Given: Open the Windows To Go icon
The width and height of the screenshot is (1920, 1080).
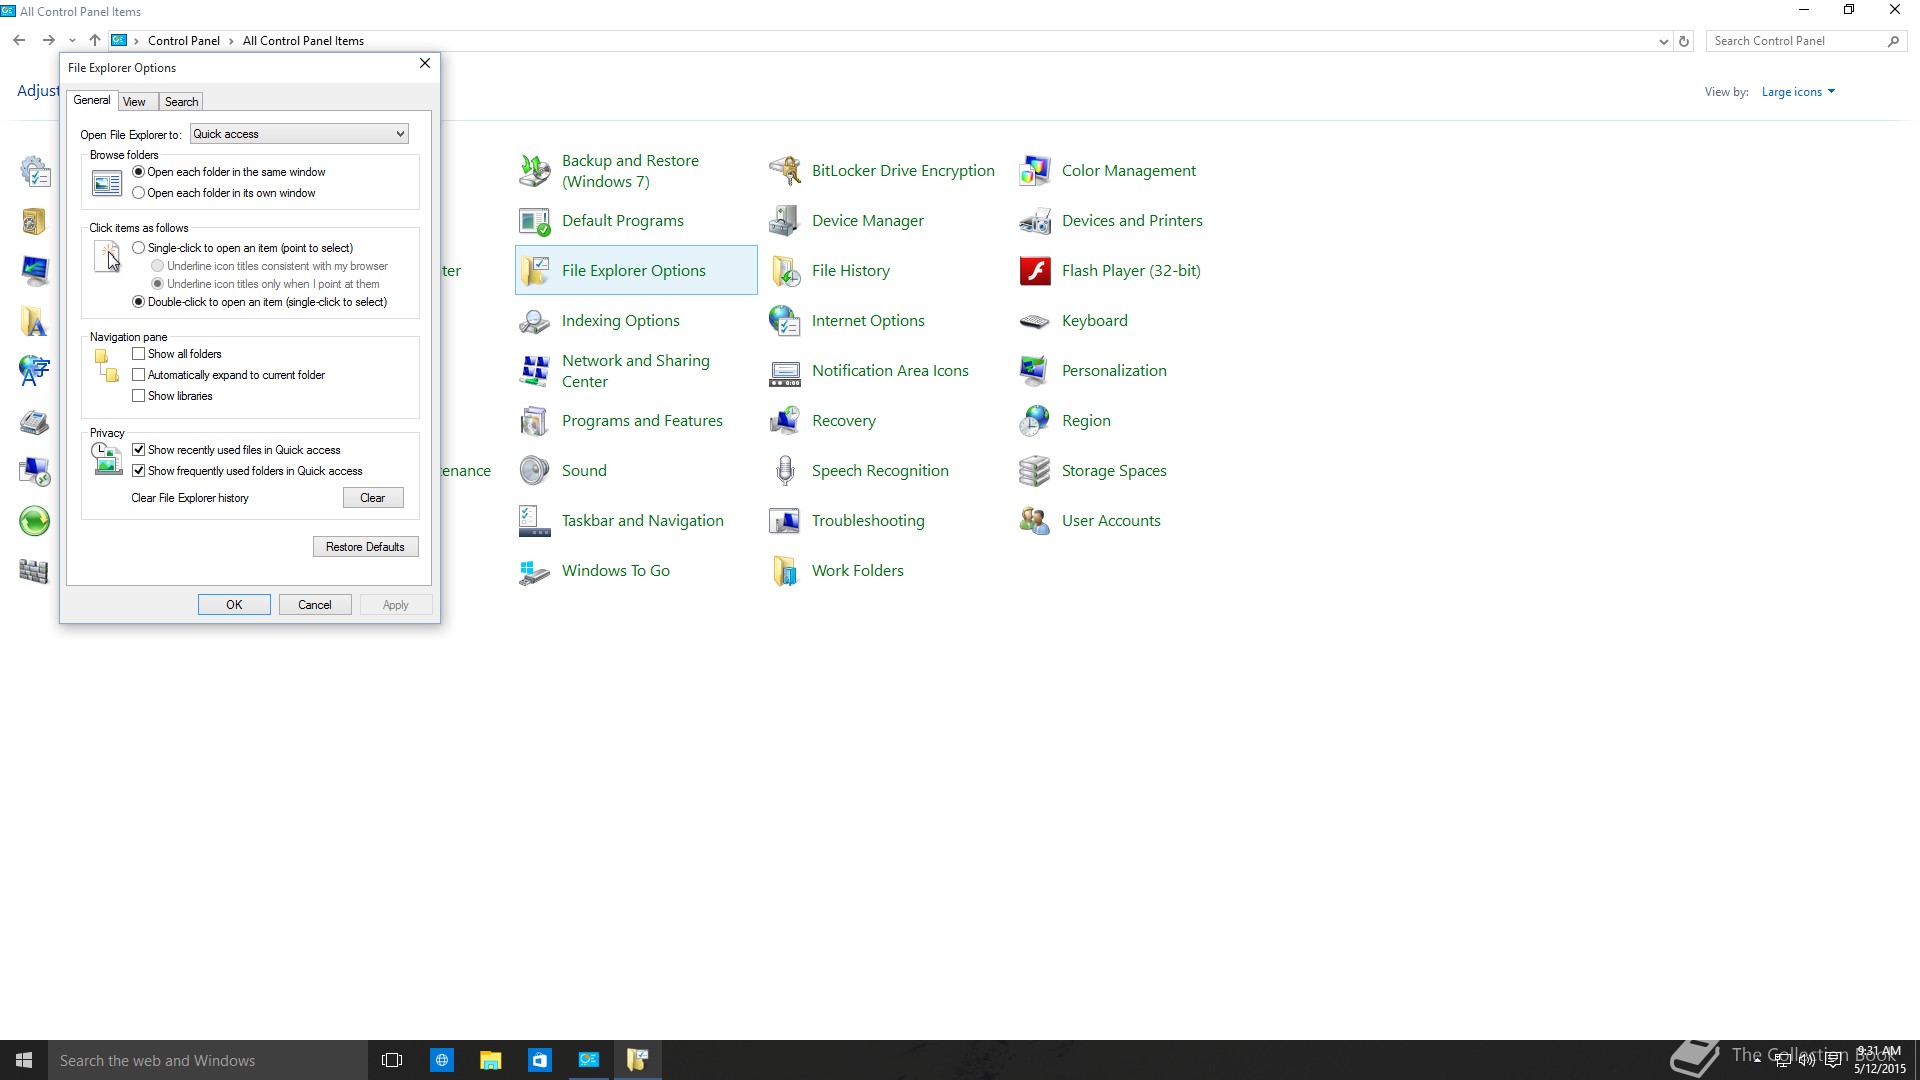Looking at the screenshot, I should point(535,571).
